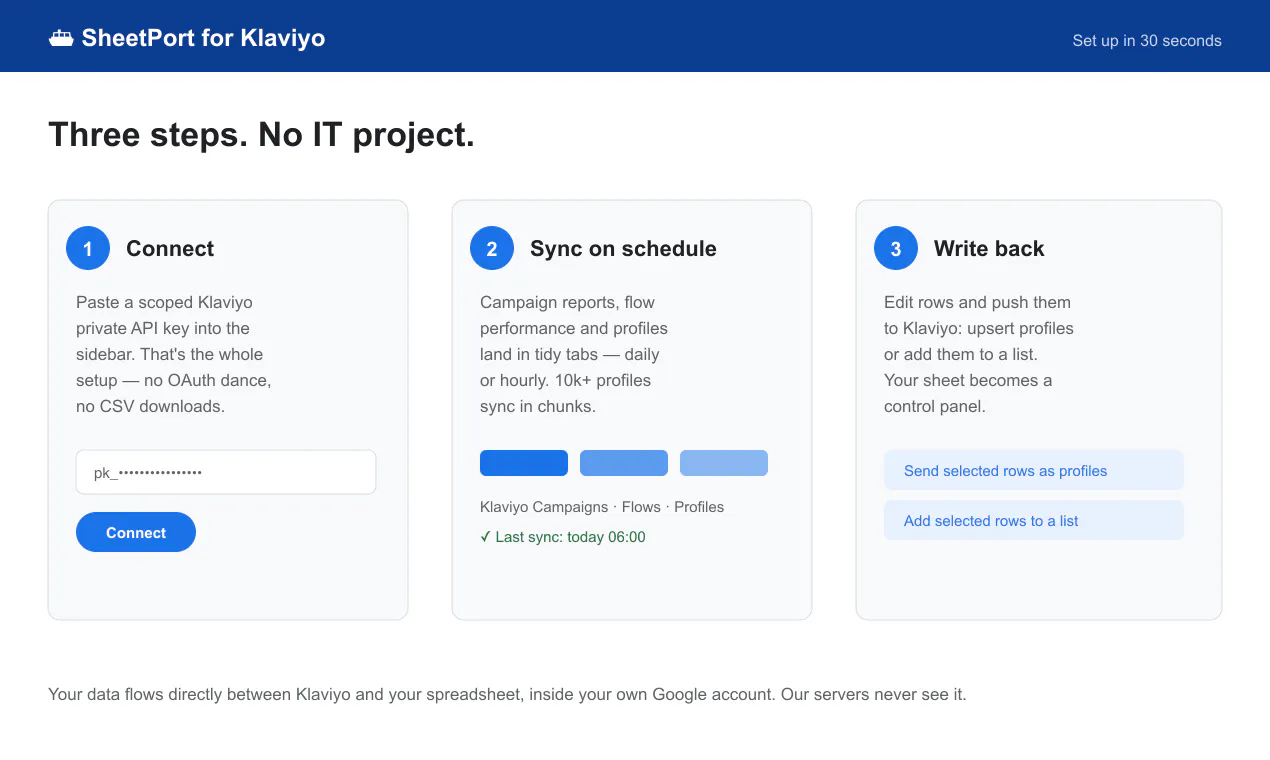This screenshot has width=1270, height=760.
Task: Click the SheetPort ship logo icon
Action: click(x=62, y=39)
